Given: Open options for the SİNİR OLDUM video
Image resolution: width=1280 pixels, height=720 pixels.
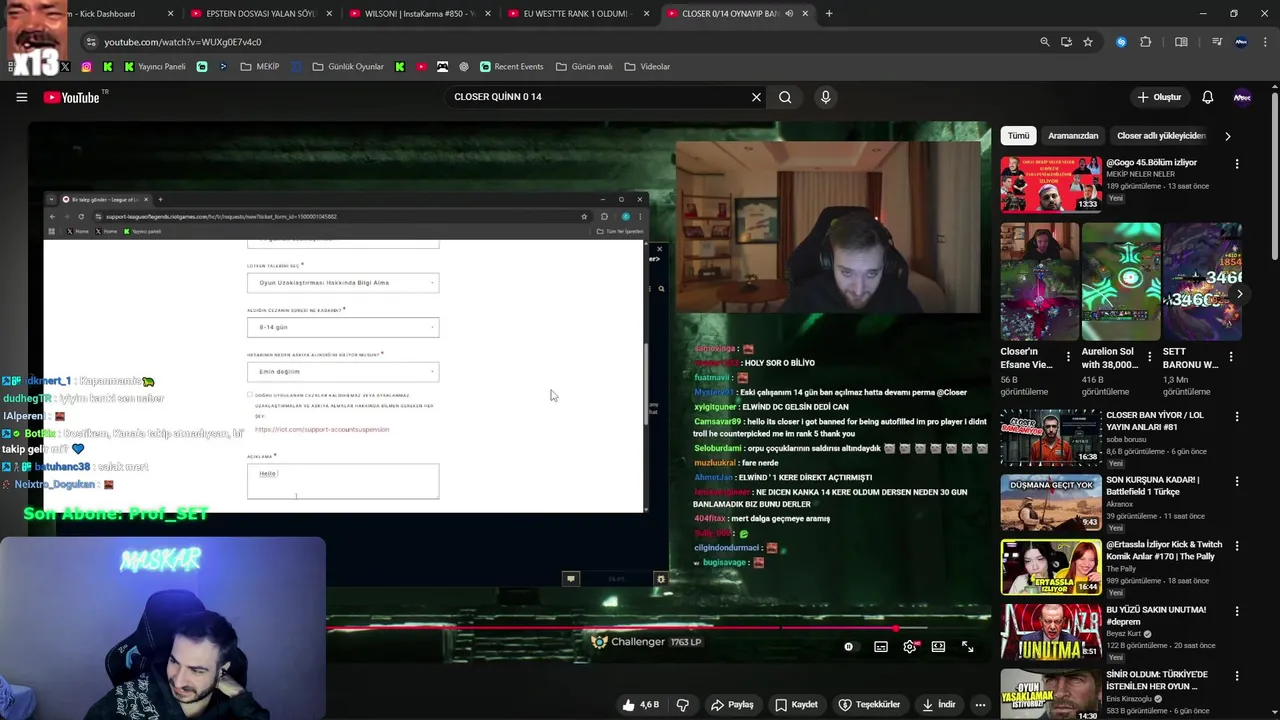Looking at the screenshot, I should [x=1237, y=676].
